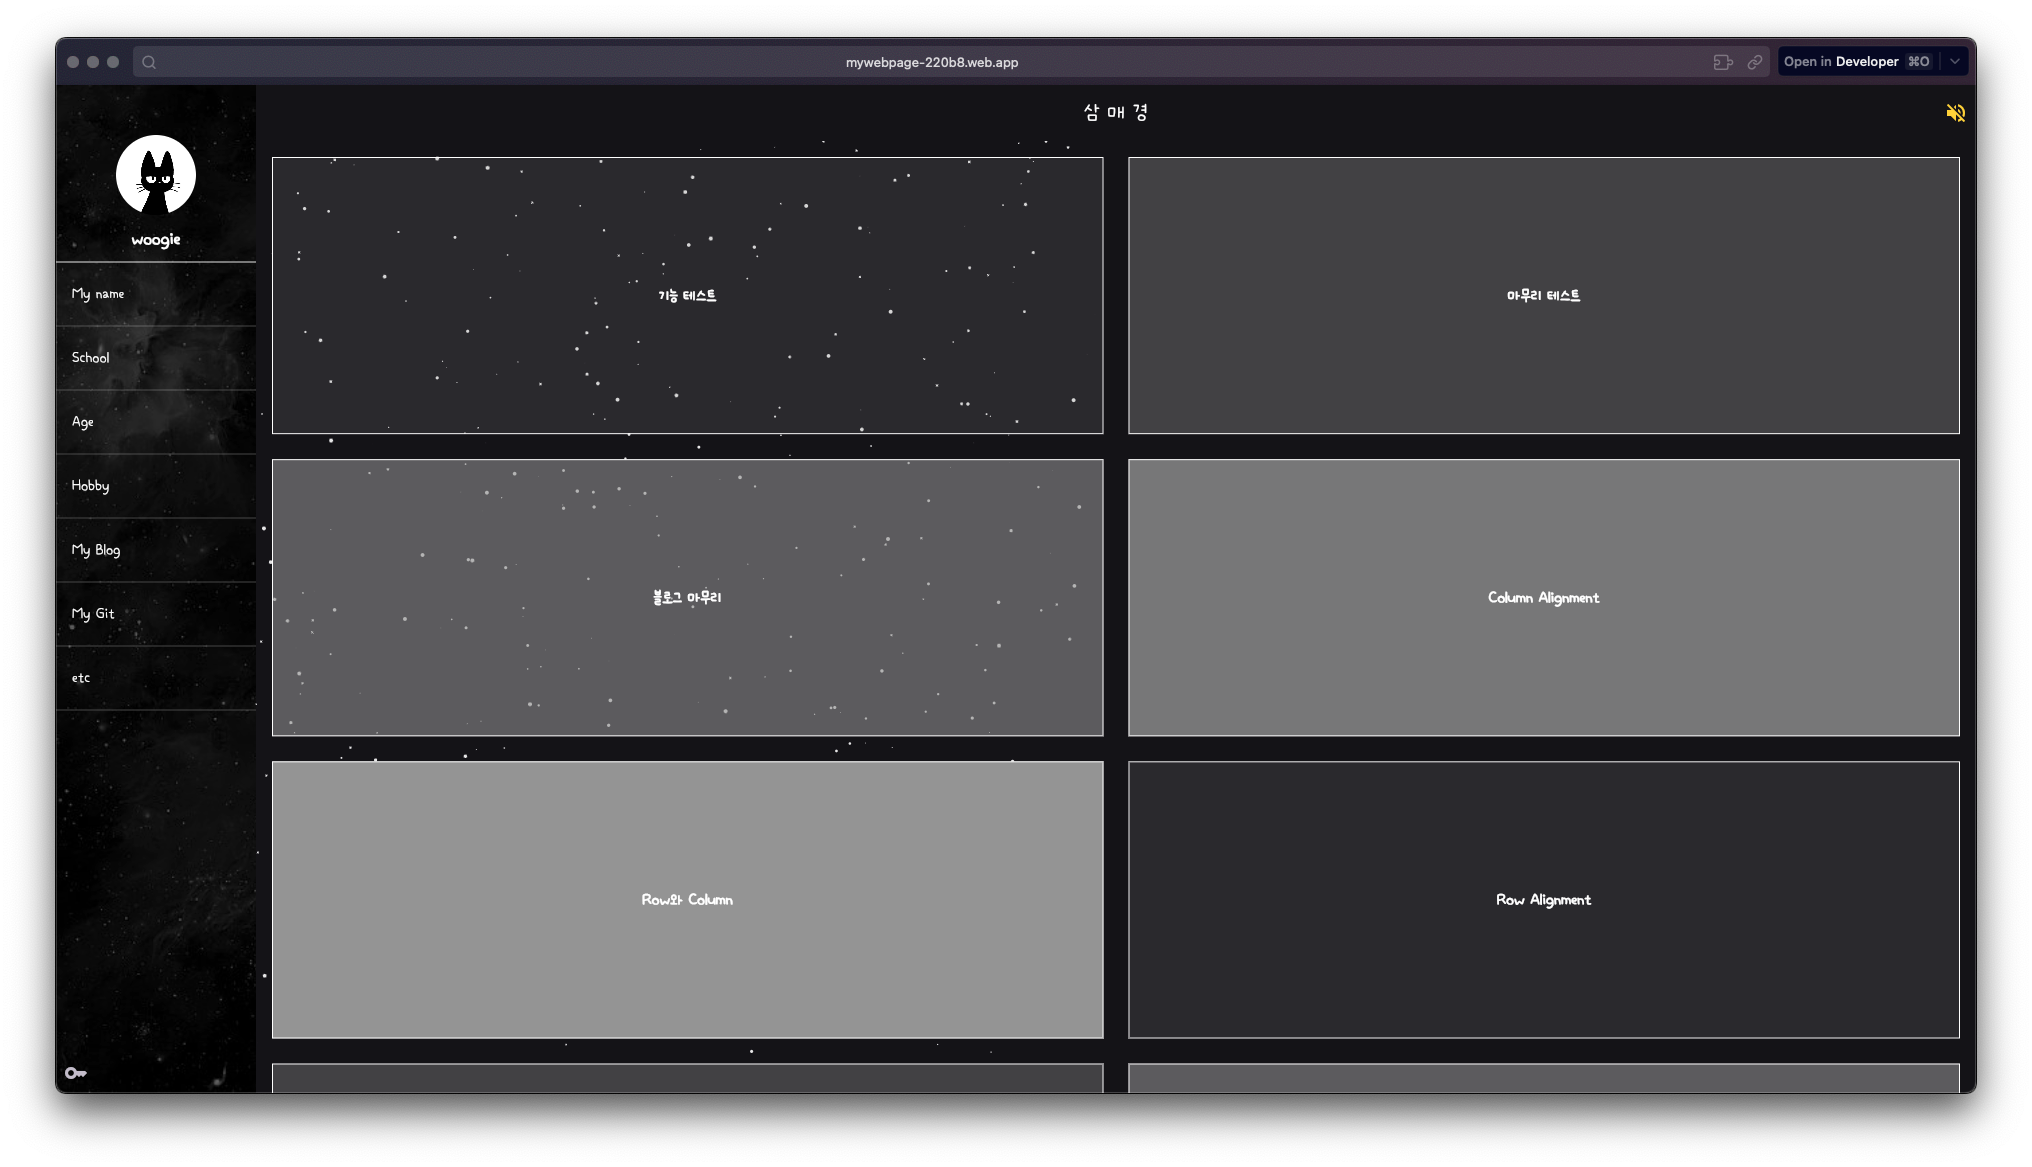The image size is (2032, 1167).
Task: Select My name in the sidebar
Action: tap(98, 294)
